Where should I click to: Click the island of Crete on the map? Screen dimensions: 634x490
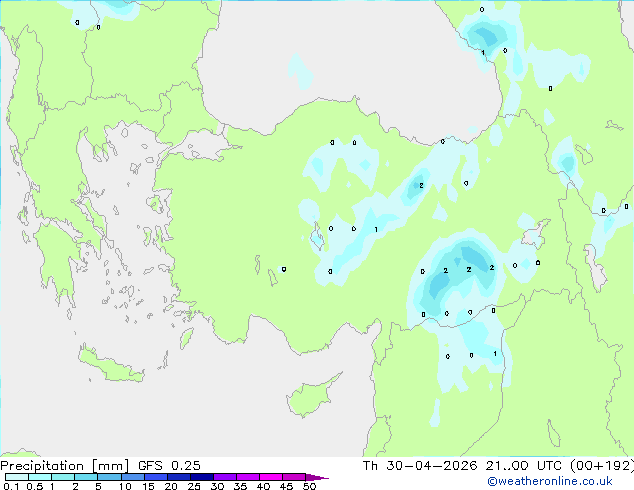pyautogui.click(x=109, y=366)
